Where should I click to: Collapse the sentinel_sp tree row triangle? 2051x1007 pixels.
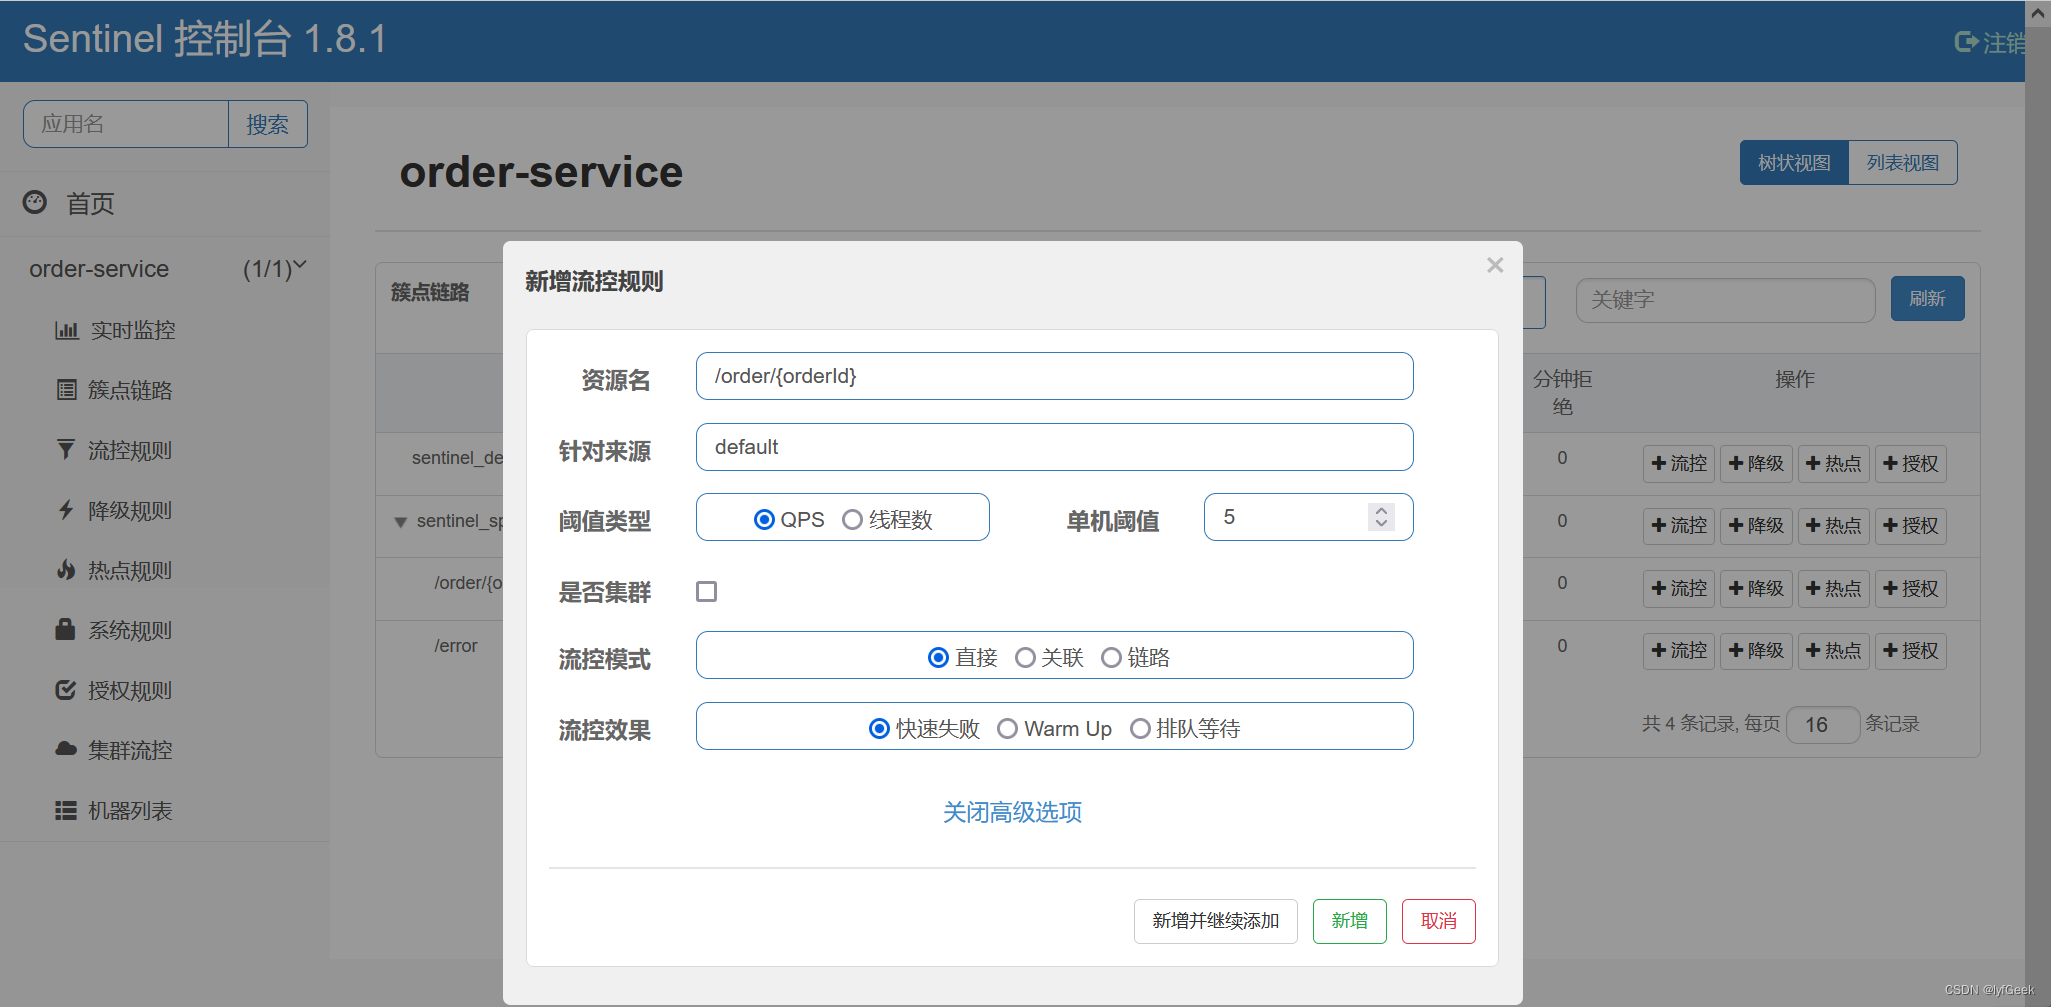pyautogui.click(x=400, y=522)
